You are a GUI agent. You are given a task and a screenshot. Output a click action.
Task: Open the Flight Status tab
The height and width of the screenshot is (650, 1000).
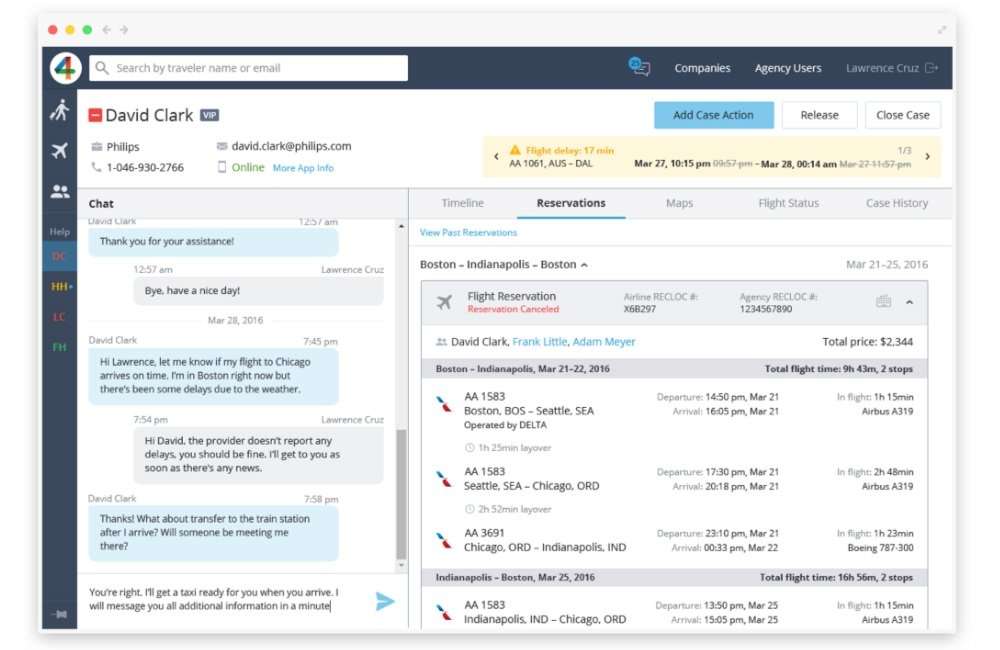(x=788, y=203)
